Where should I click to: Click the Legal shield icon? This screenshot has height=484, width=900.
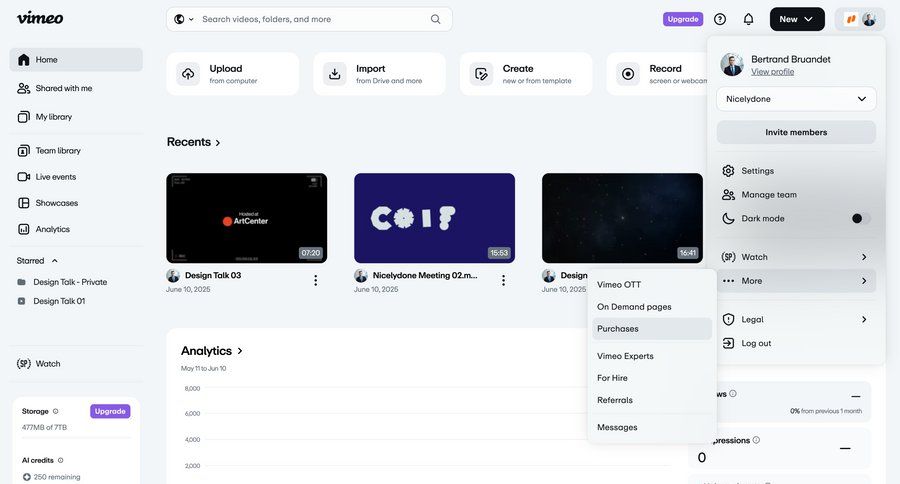click(x=728, y=319)
